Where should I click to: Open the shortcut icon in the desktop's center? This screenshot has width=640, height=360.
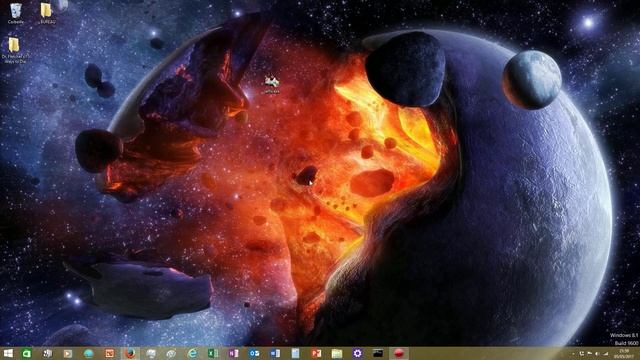(x=271, y=84)
